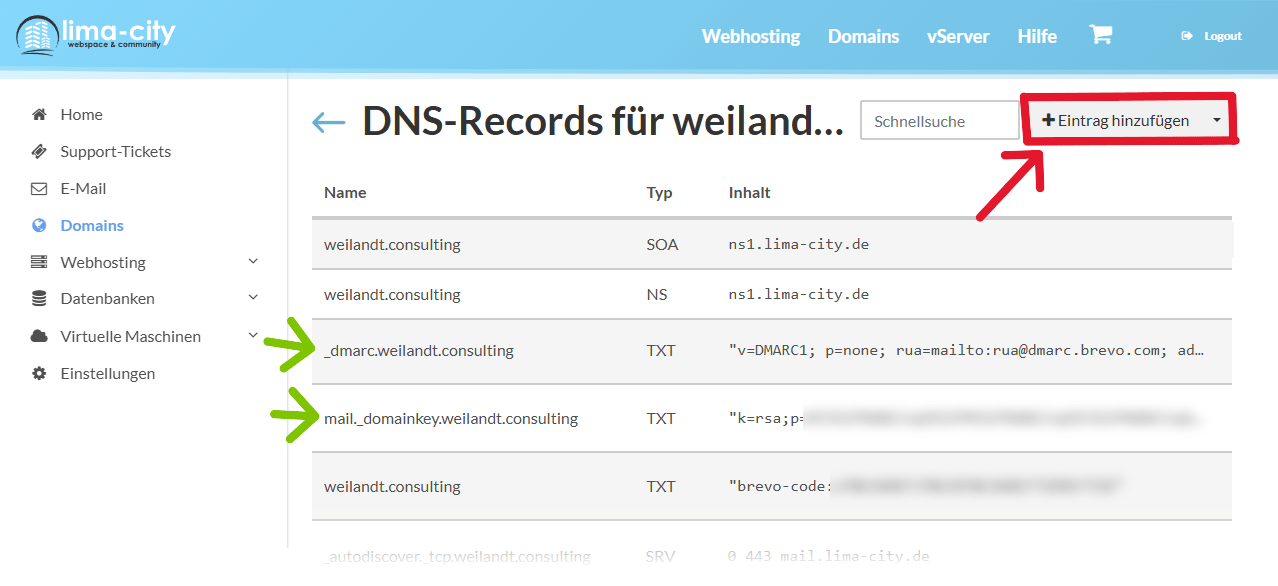Select E-Mail in the sidebar

(x=83, y=188)
